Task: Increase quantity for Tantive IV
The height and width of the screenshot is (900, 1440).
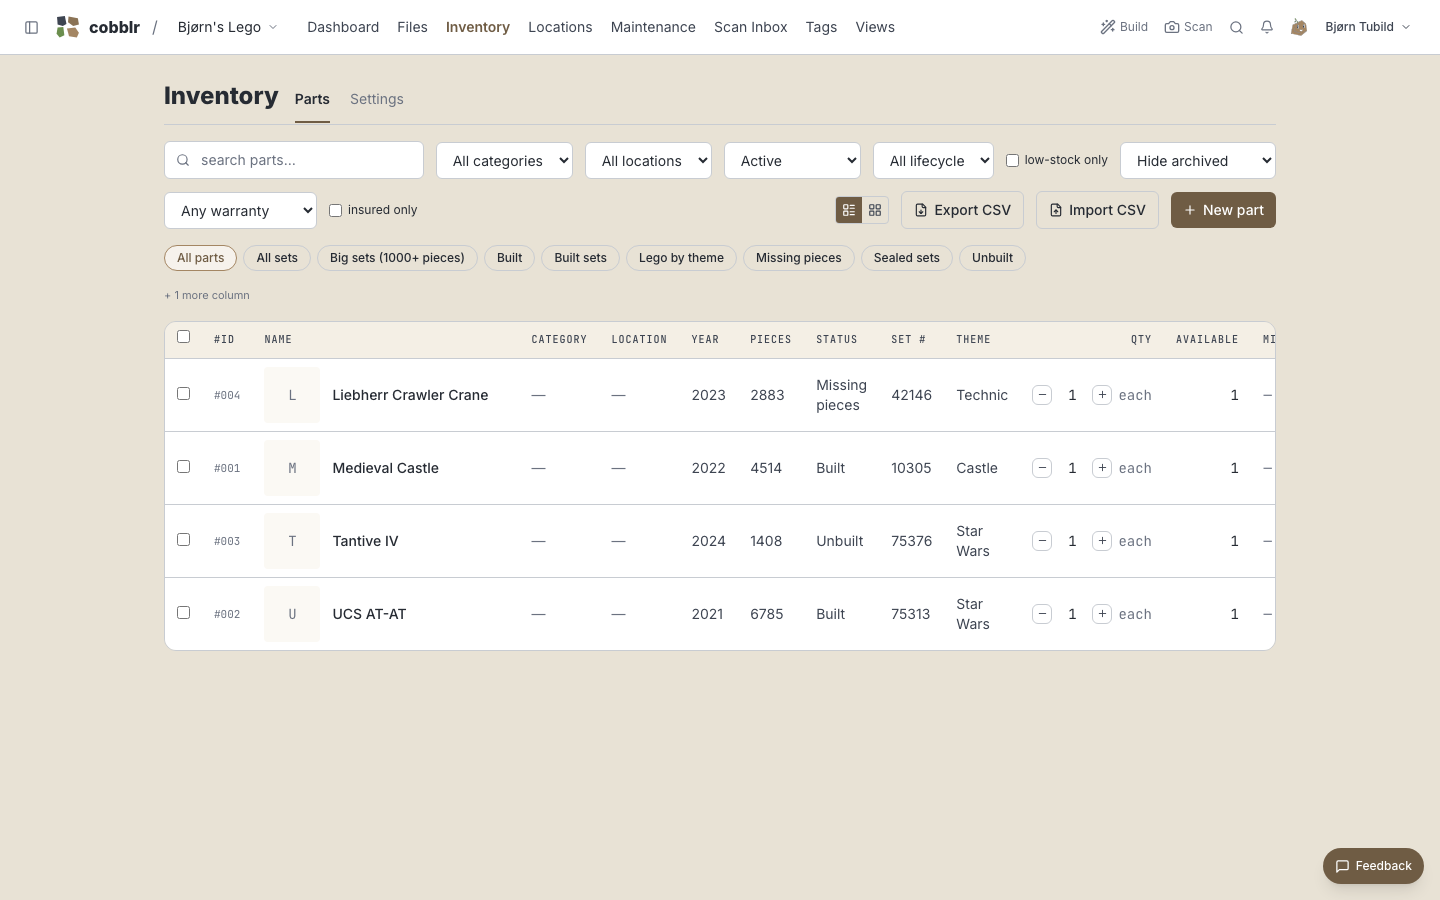Action: coord(1102,541)
